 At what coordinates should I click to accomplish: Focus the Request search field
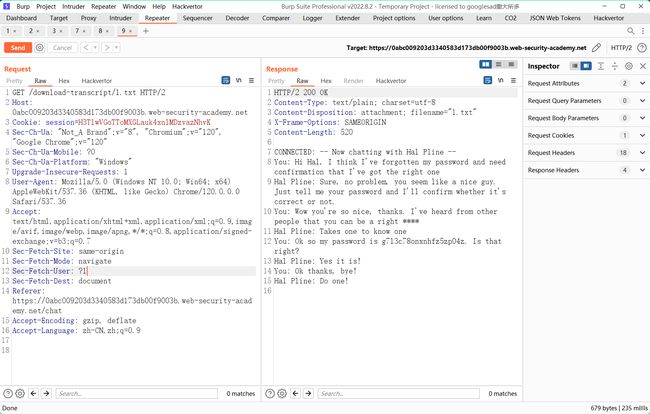point(136,393)
